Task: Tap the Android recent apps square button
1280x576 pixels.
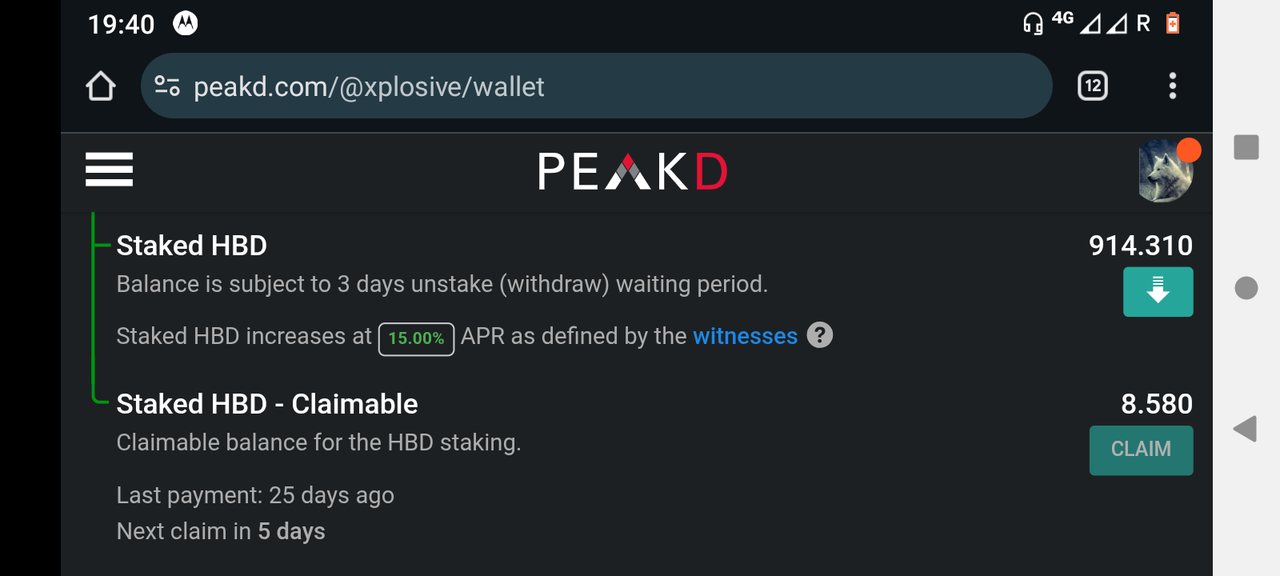Action: point(1246,147)
